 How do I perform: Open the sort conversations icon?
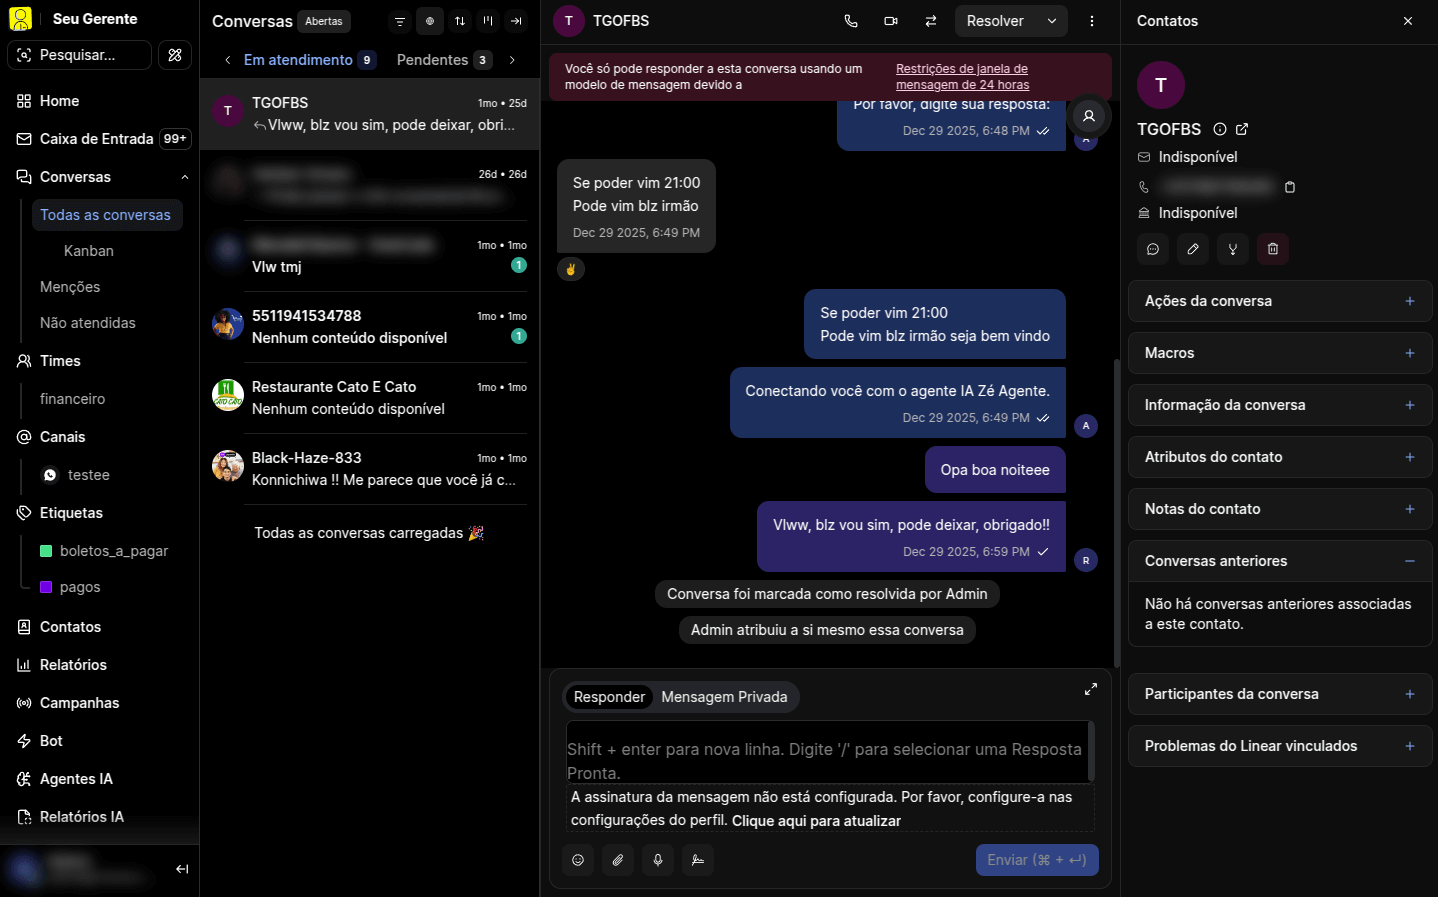[459, 21]
